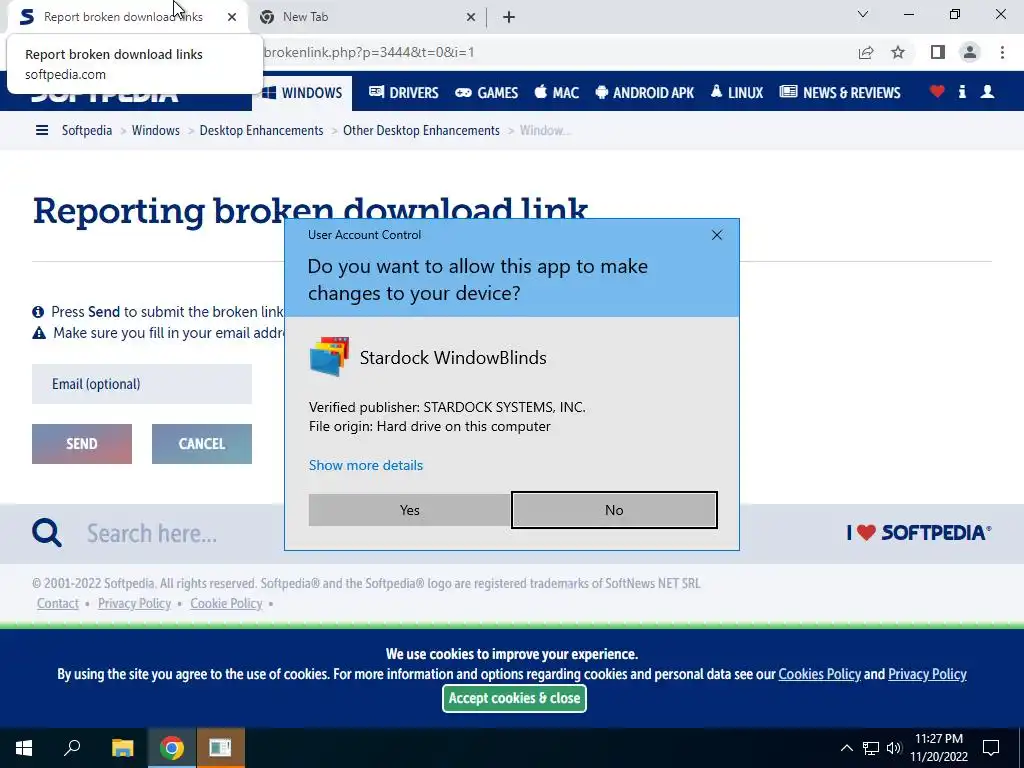The width and height of the screenshot is (1024, 768).
Task: Go to Windows breadcrumb link
Action: (x=155, y=130)
